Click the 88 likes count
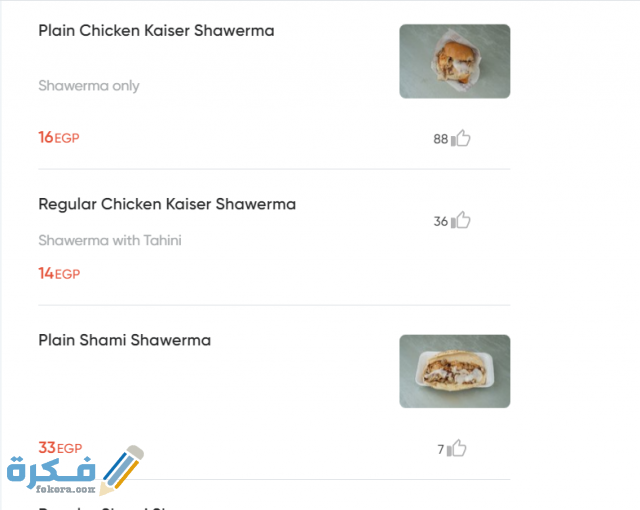The height and width of the screenshot is (510, 640). [x=440, y=140]
